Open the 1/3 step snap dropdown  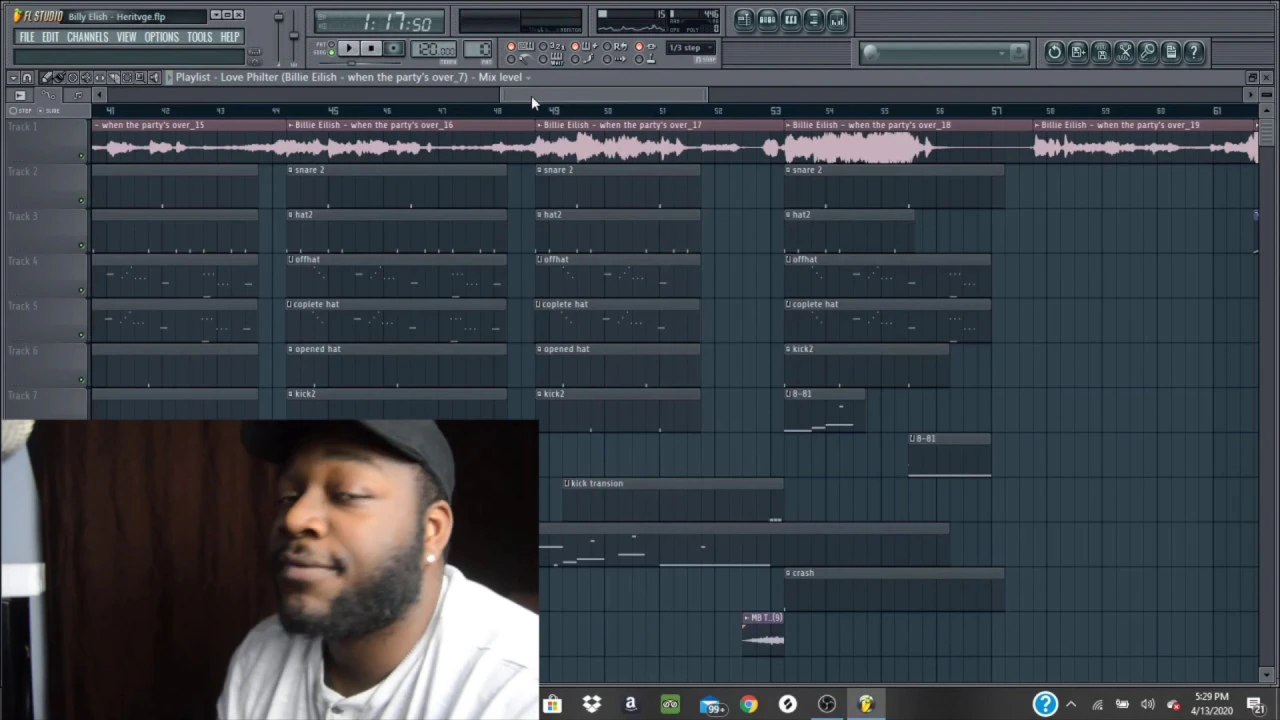(690, 48)
